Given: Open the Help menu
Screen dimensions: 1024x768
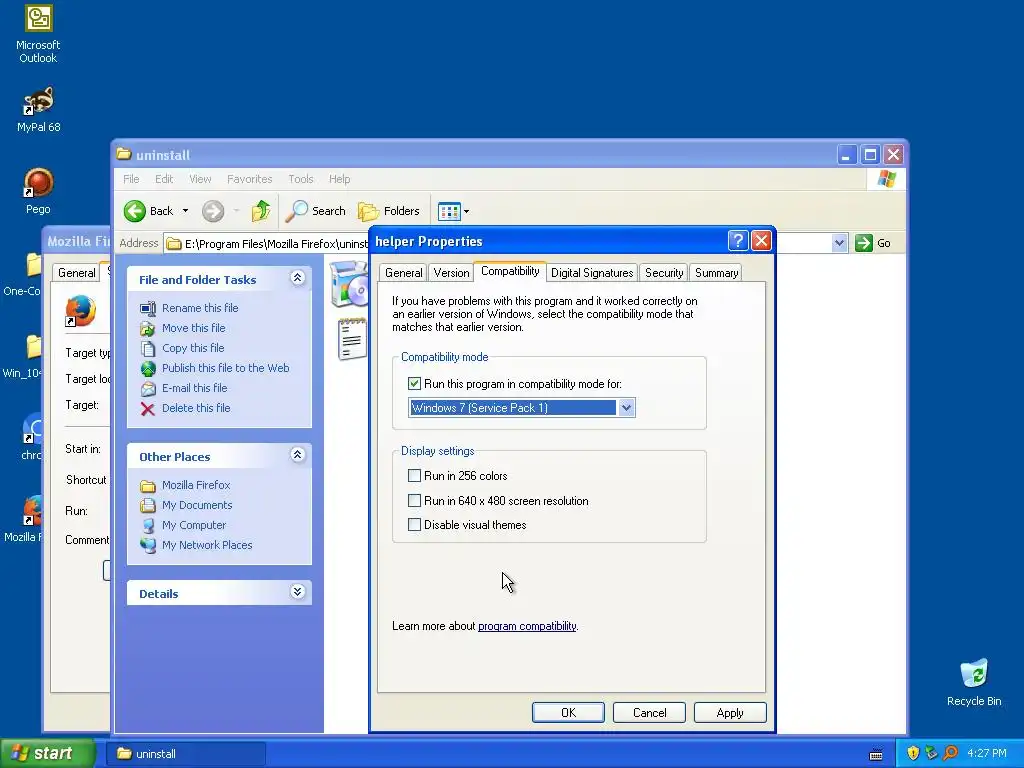Looking at the screenshot, I should [x=339, y=179].
